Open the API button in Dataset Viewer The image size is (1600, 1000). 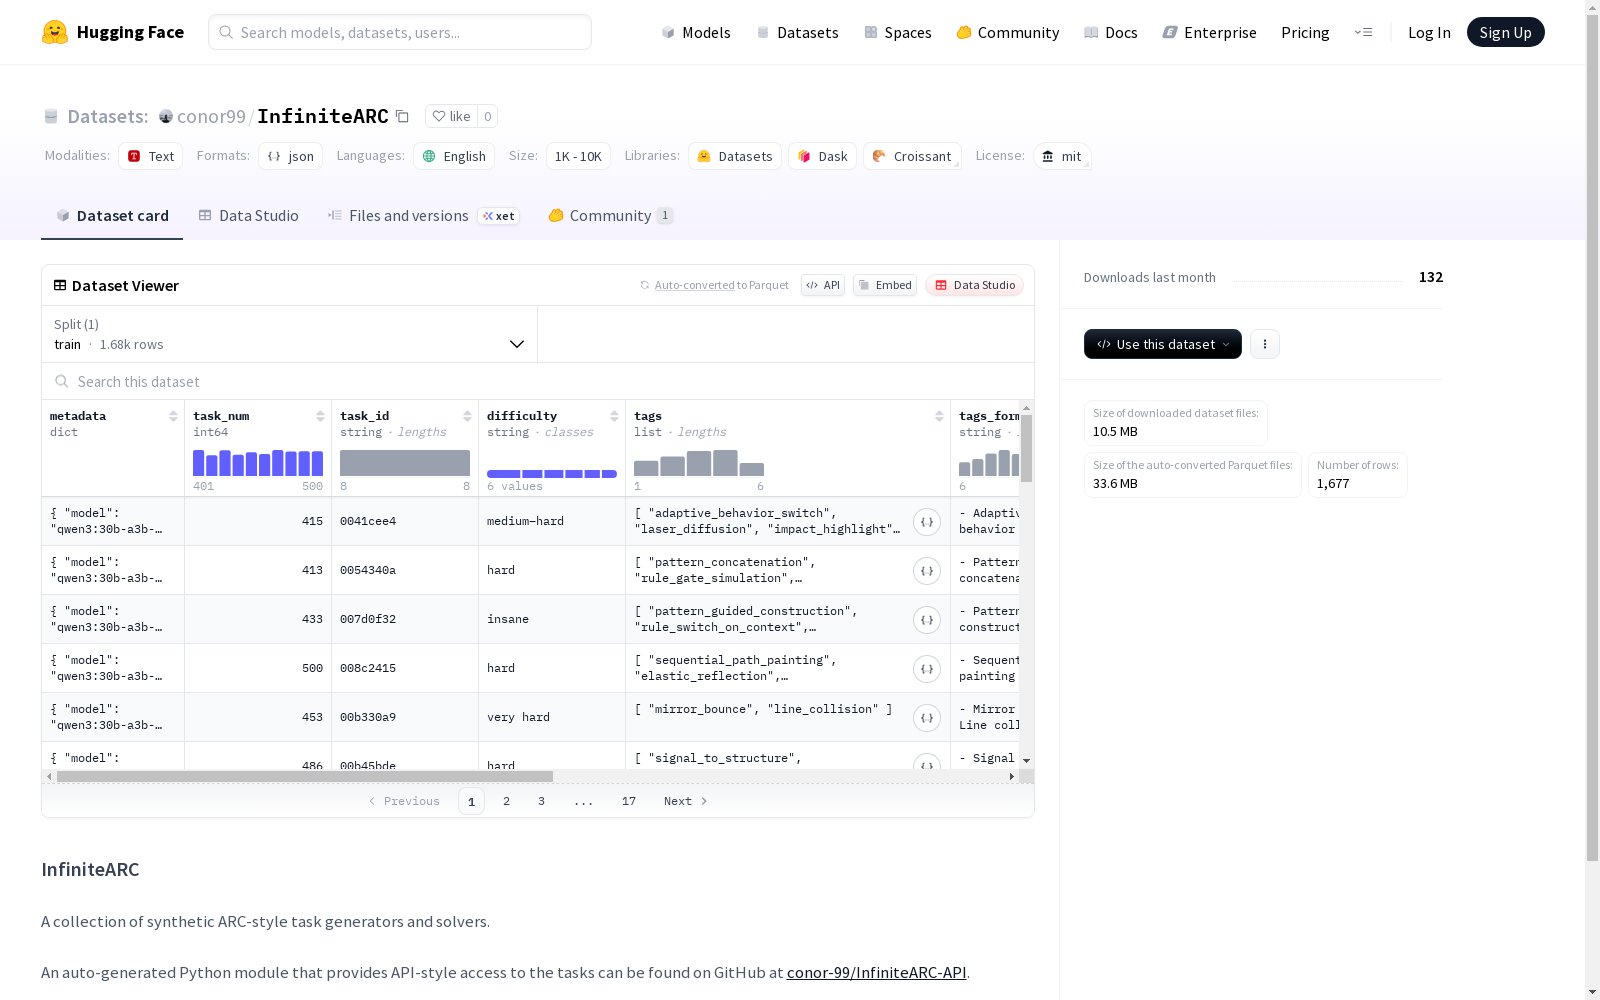(823, 285)
